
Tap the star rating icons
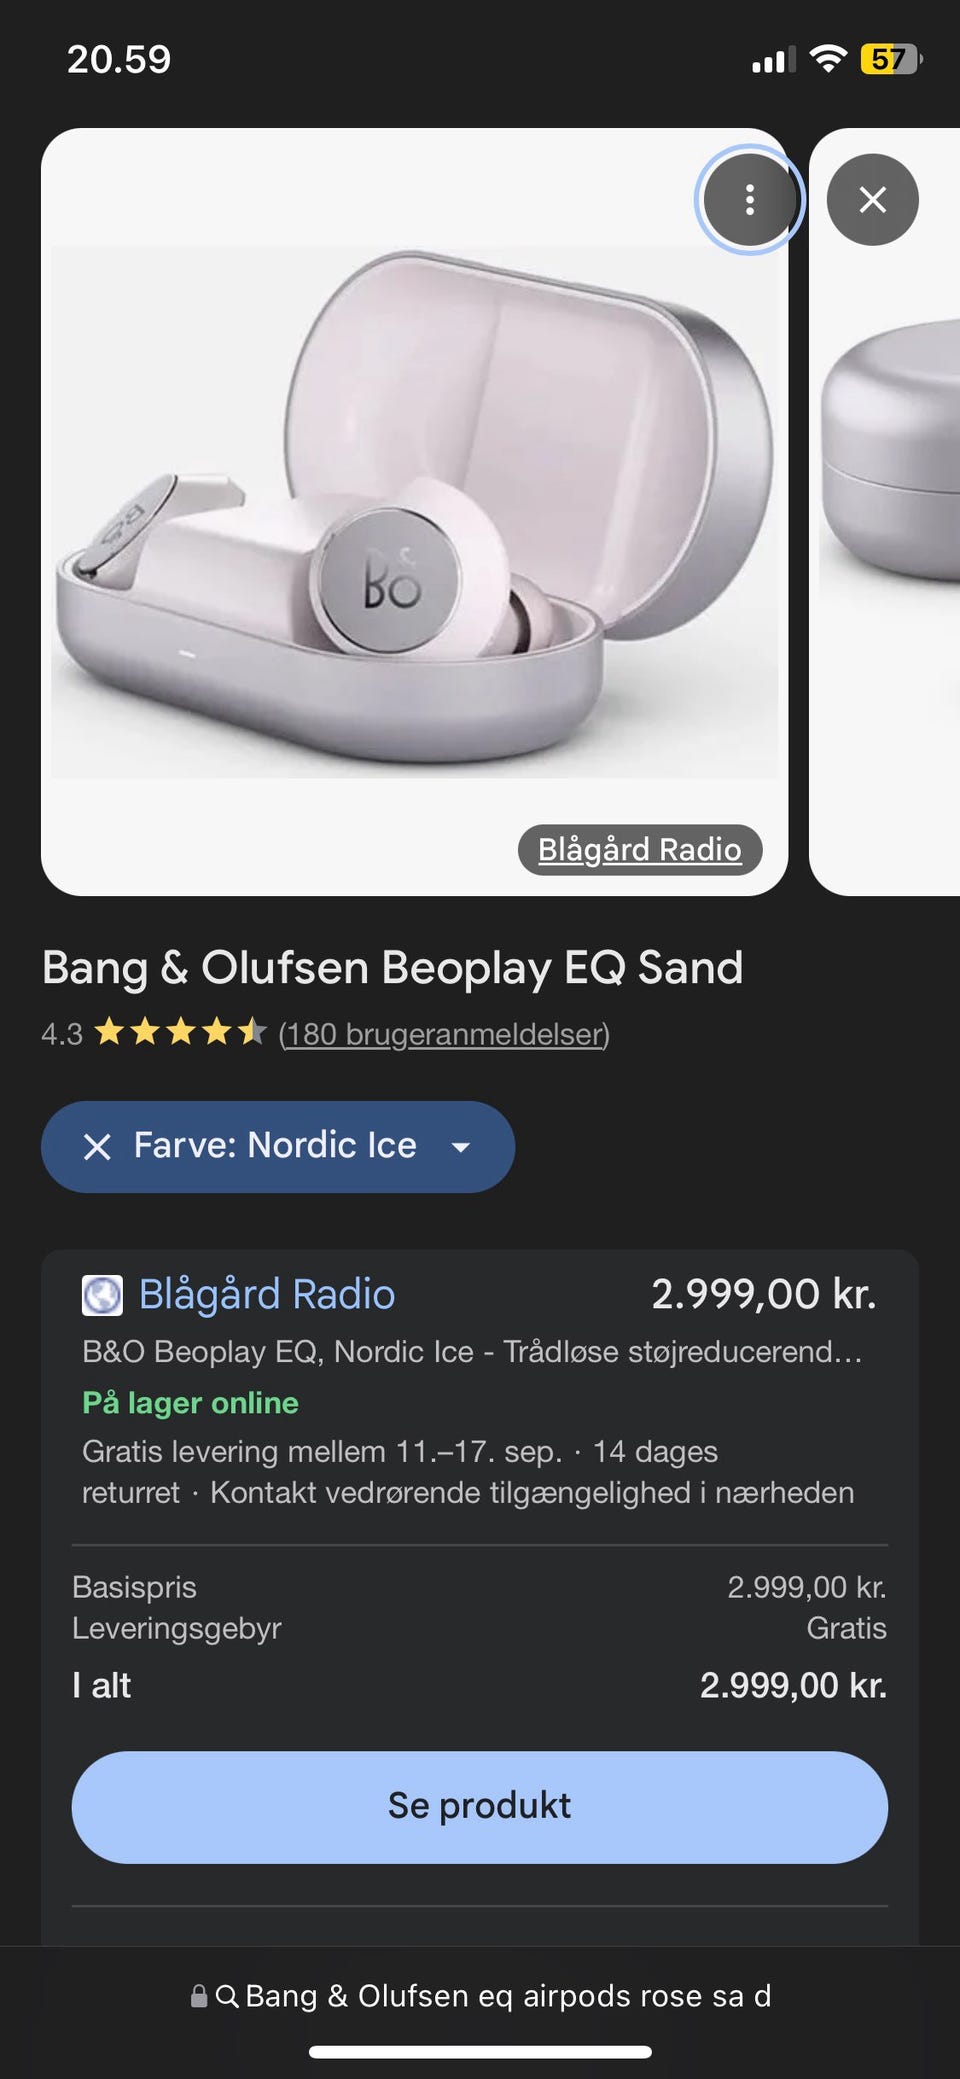(180, 1032)
